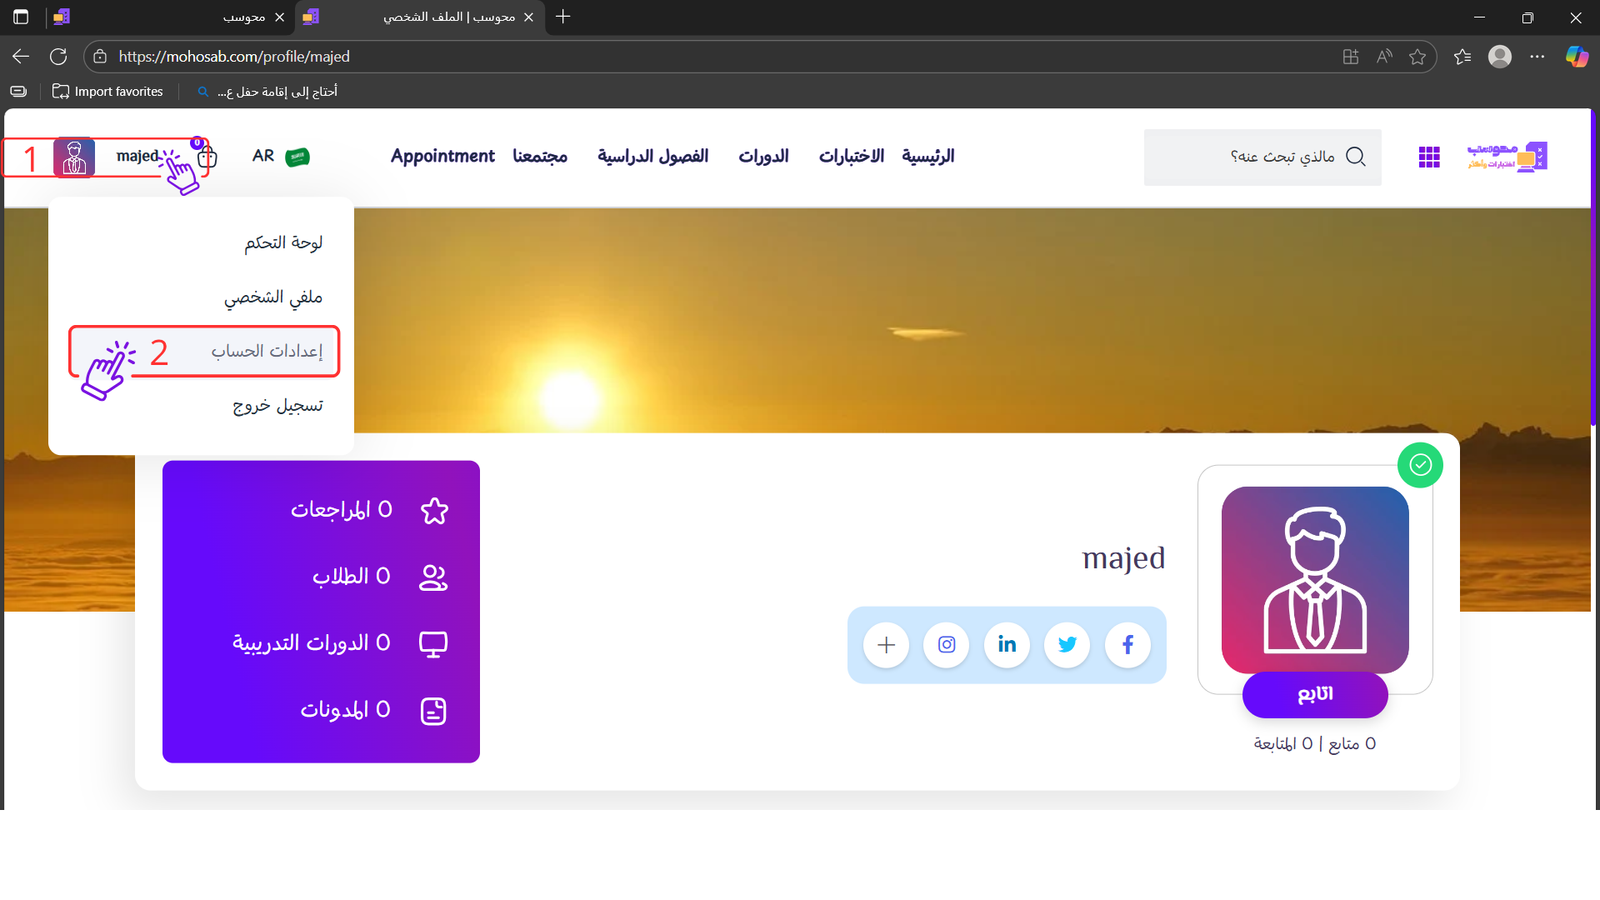Click the Facebook social icon
This screenshot has width=1600, height=900.
point(1127,645)
